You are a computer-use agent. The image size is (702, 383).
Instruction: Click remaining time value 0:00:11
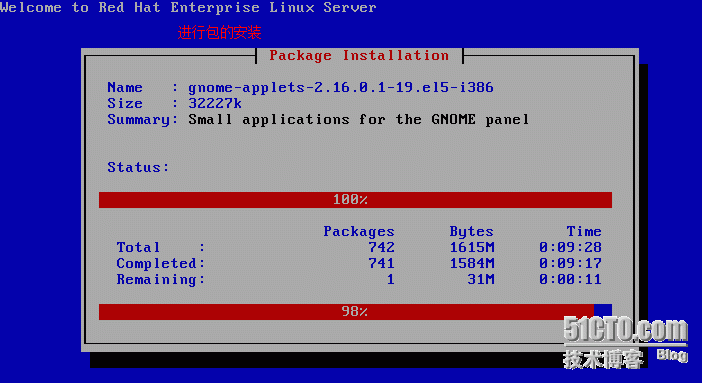(570, 280)
